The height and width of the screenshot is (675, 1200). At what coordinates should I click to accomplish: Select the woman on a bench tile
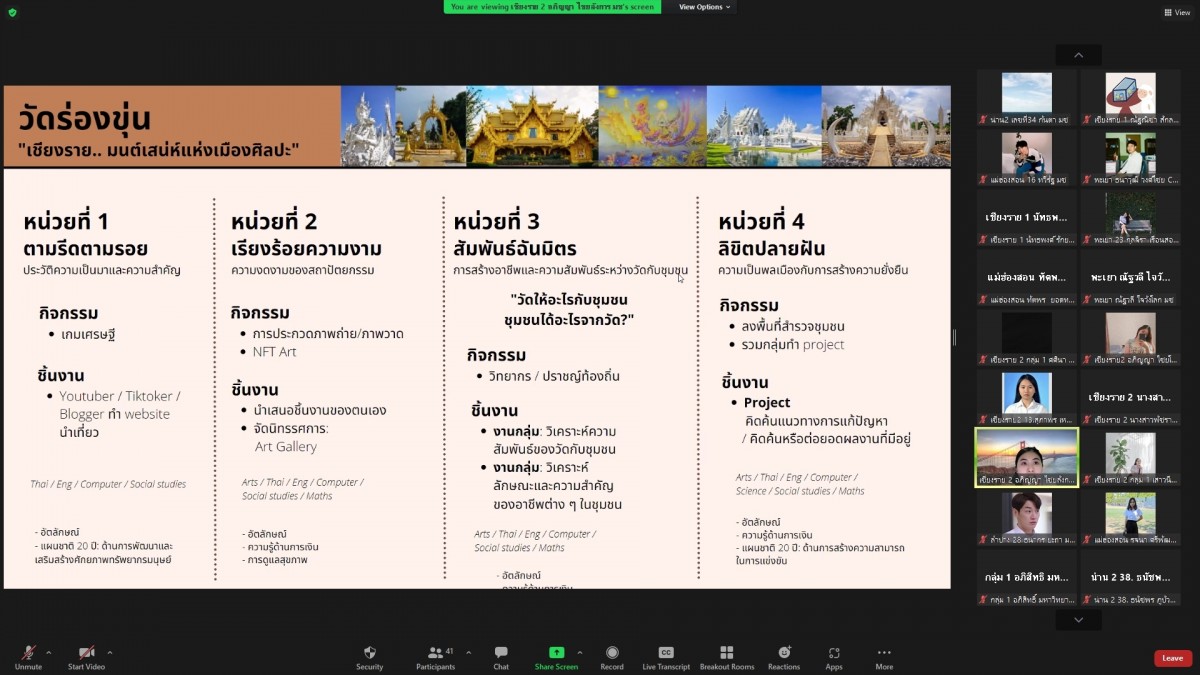[x=1130, y=217]
